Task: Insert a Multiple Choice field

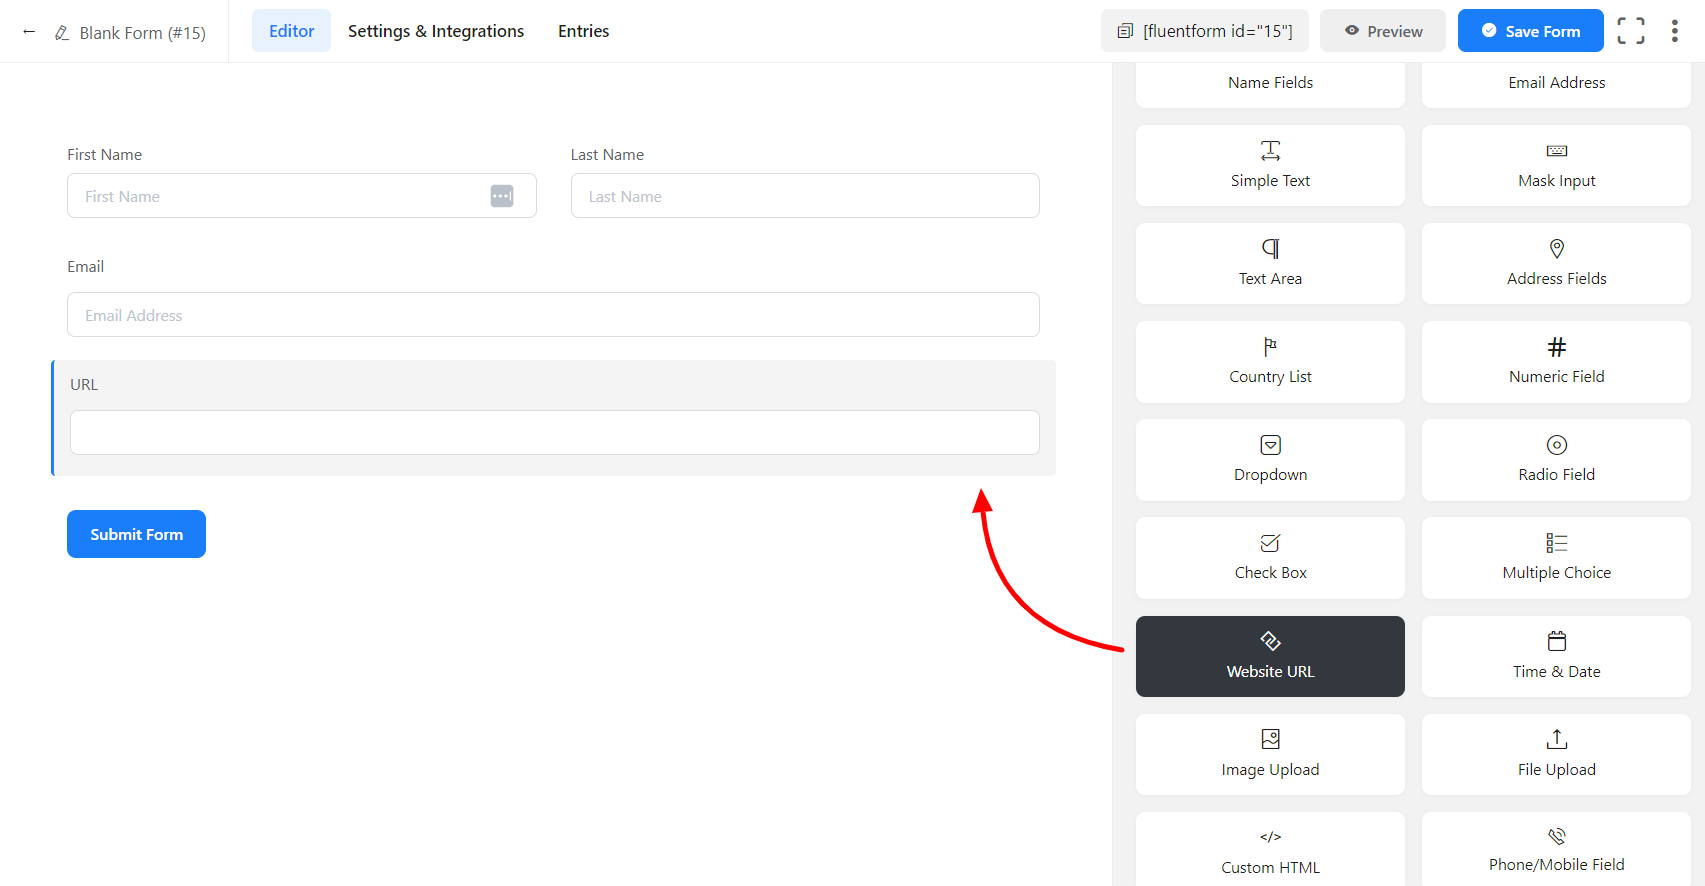Action: (1556, 558)
